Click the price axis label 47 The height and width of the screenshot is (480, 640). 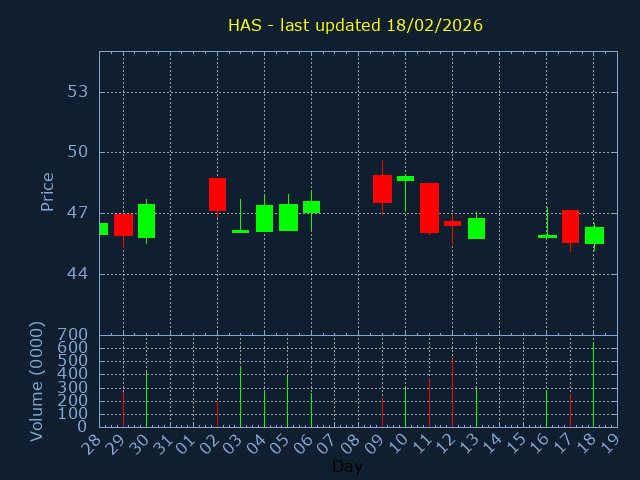point(78,213)
